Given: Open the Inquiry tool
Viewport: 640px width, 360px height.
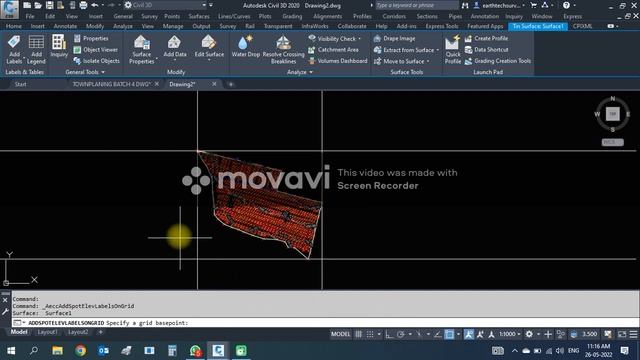Looking at the screenshot, I should pyautogui.click(x=59, y=46).
